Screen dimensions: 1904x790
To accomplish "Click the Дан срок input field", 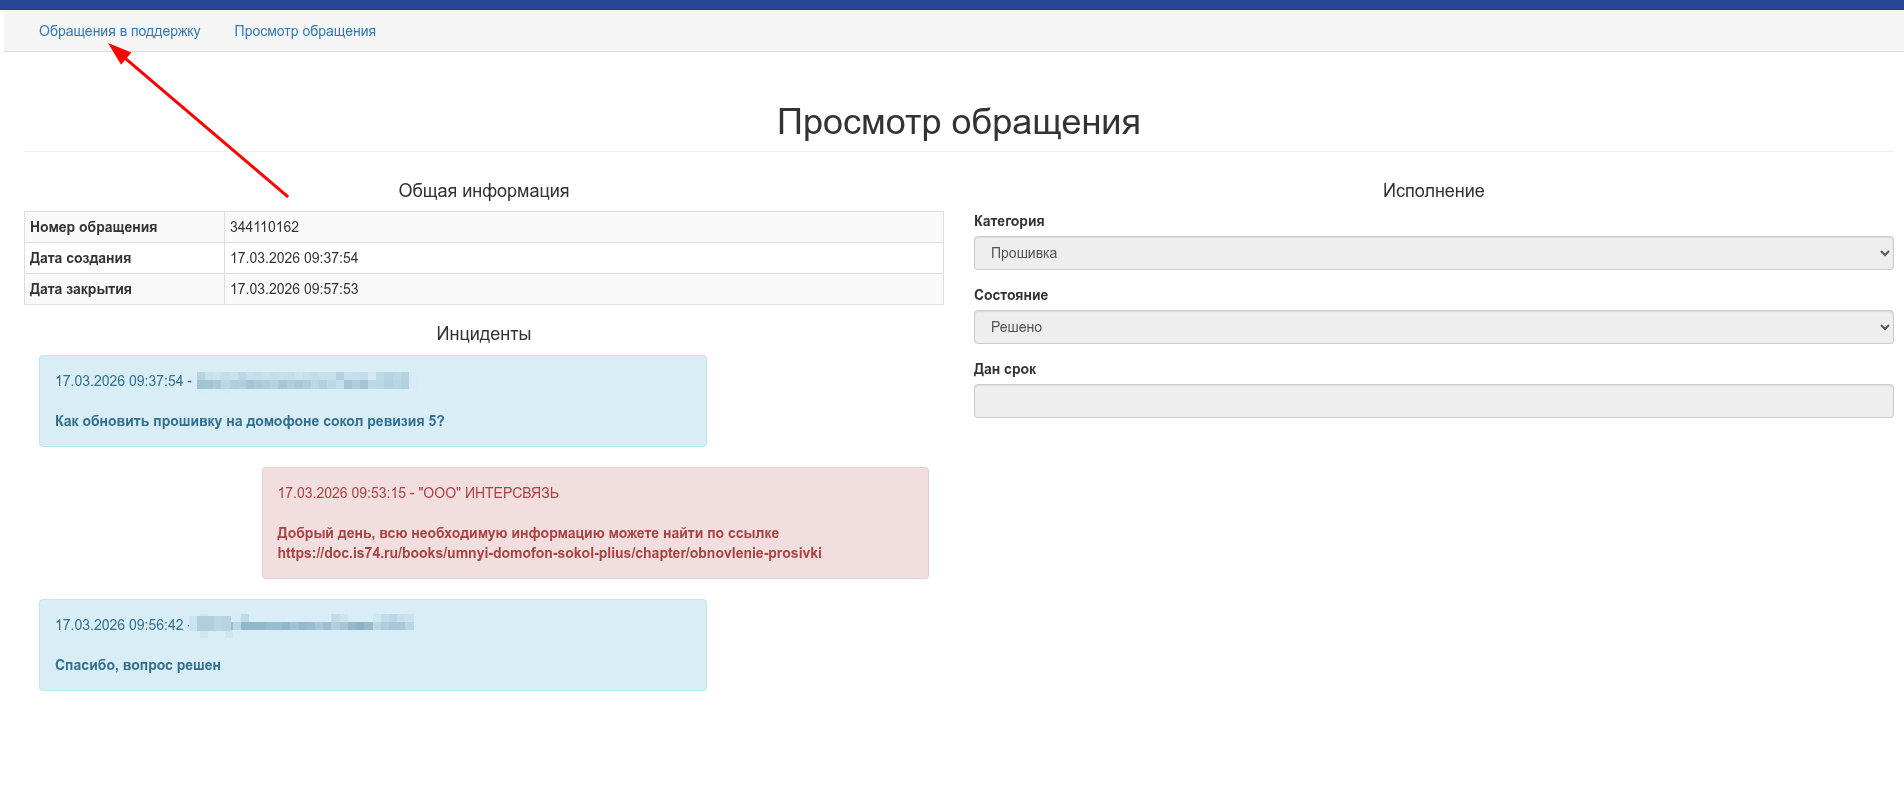I will (x=1432, y=401).
